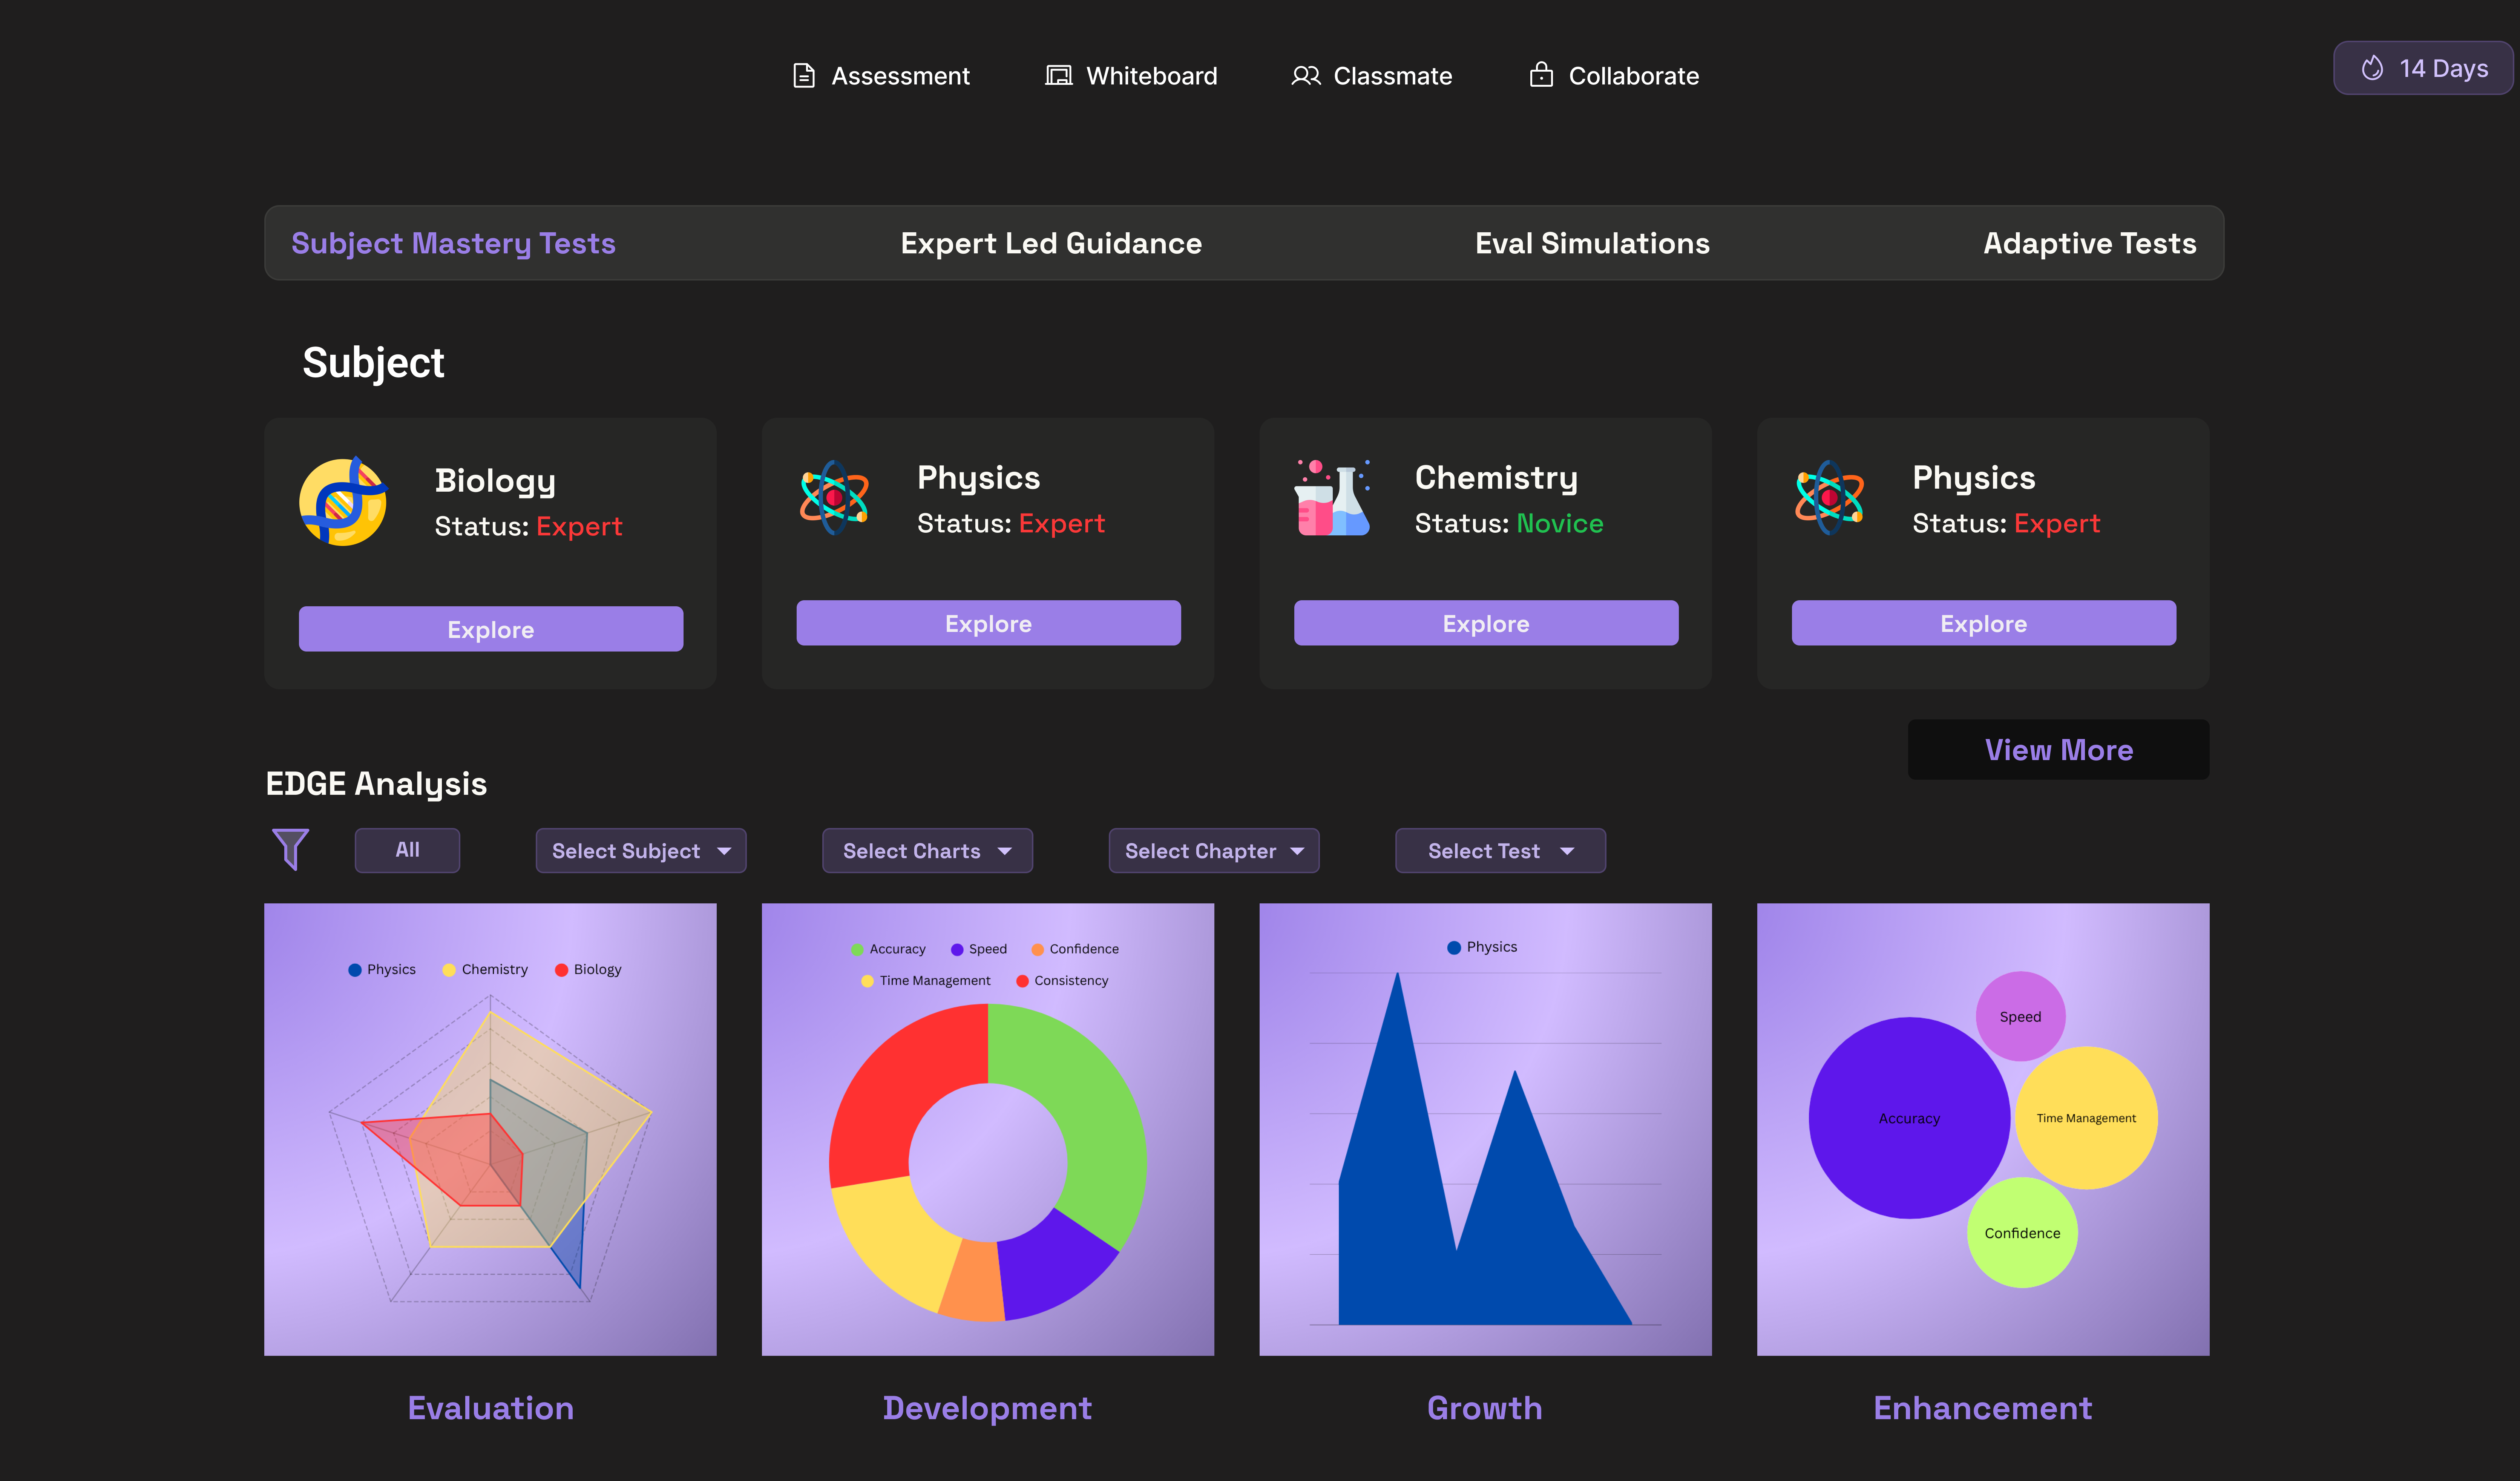Toggle Biology legend in radar chart
The width and height of the screenshot is (2520, 1481).
click(588, 970)
